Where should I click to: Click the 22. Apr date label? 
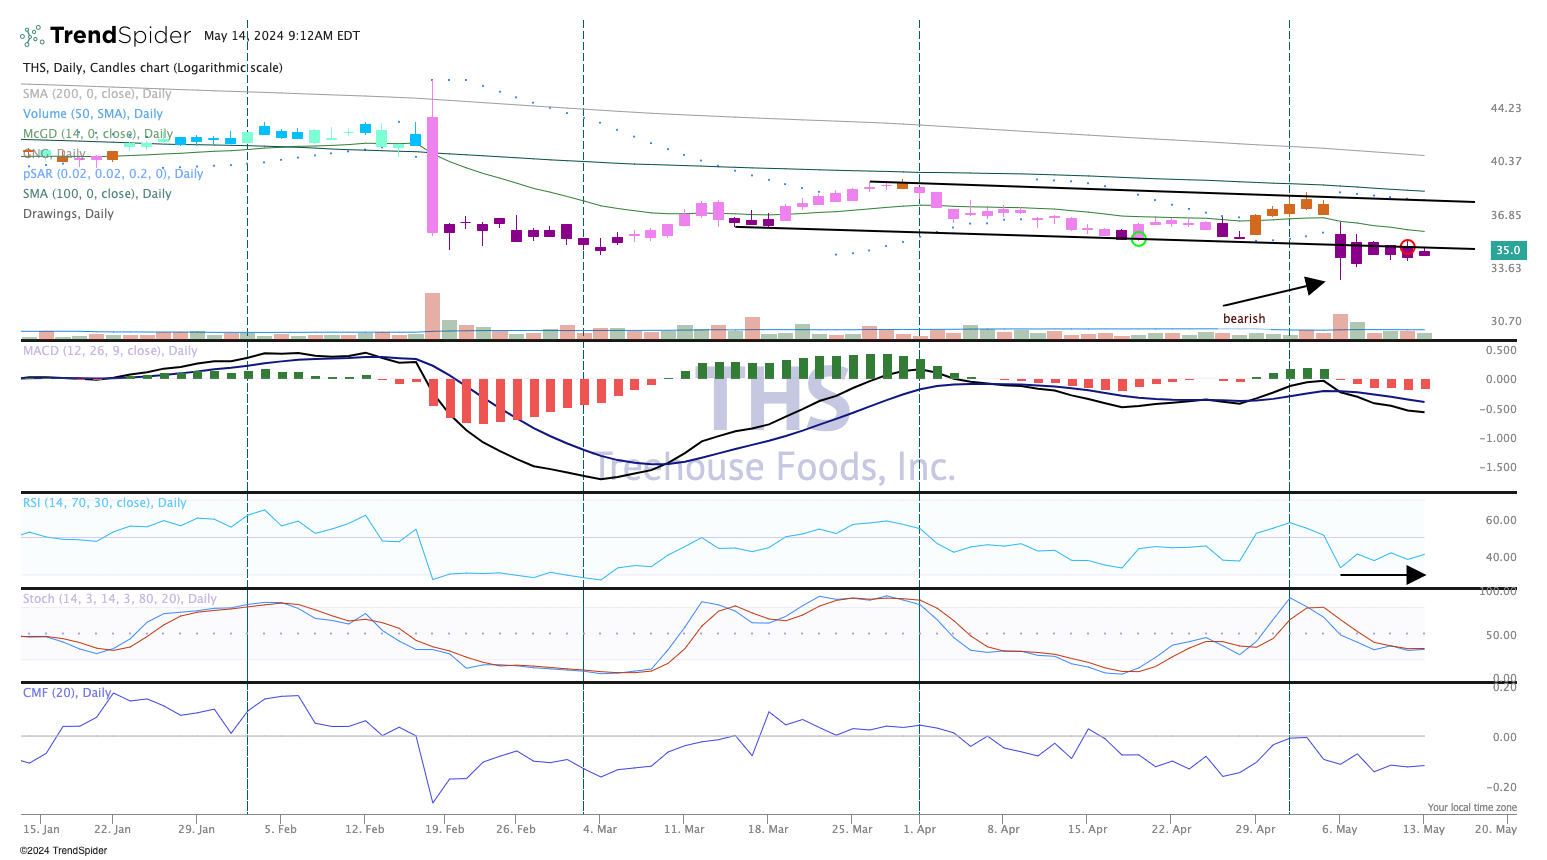point(1171,829)
